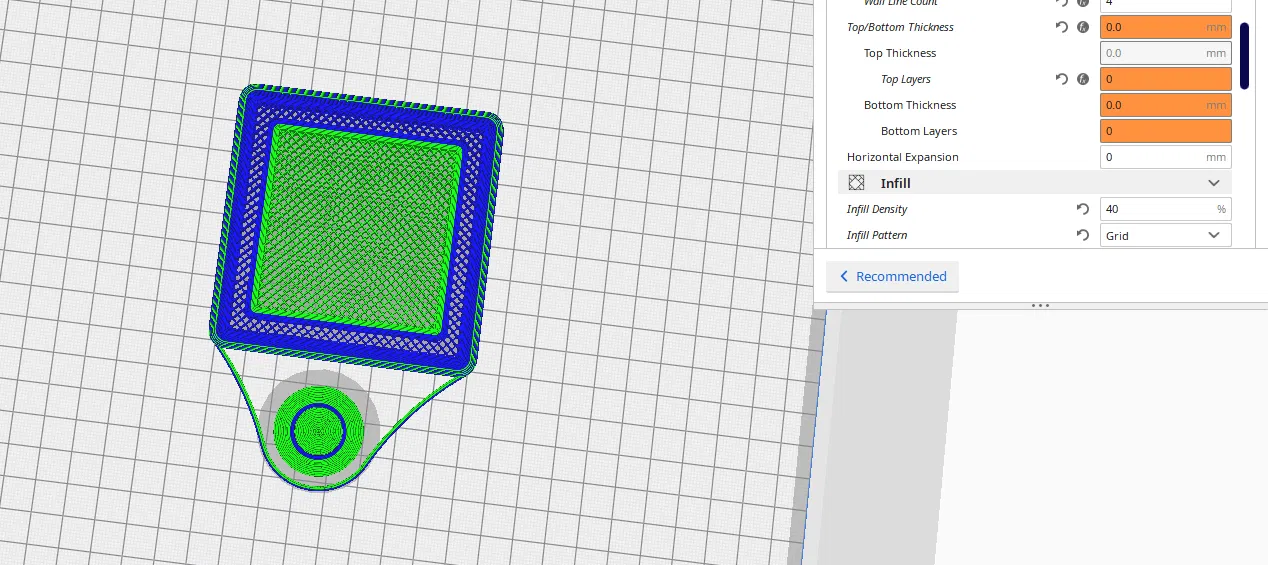Select the Infill Pattern label
This screenshot has height=565, width=1268.
(877, 235)
